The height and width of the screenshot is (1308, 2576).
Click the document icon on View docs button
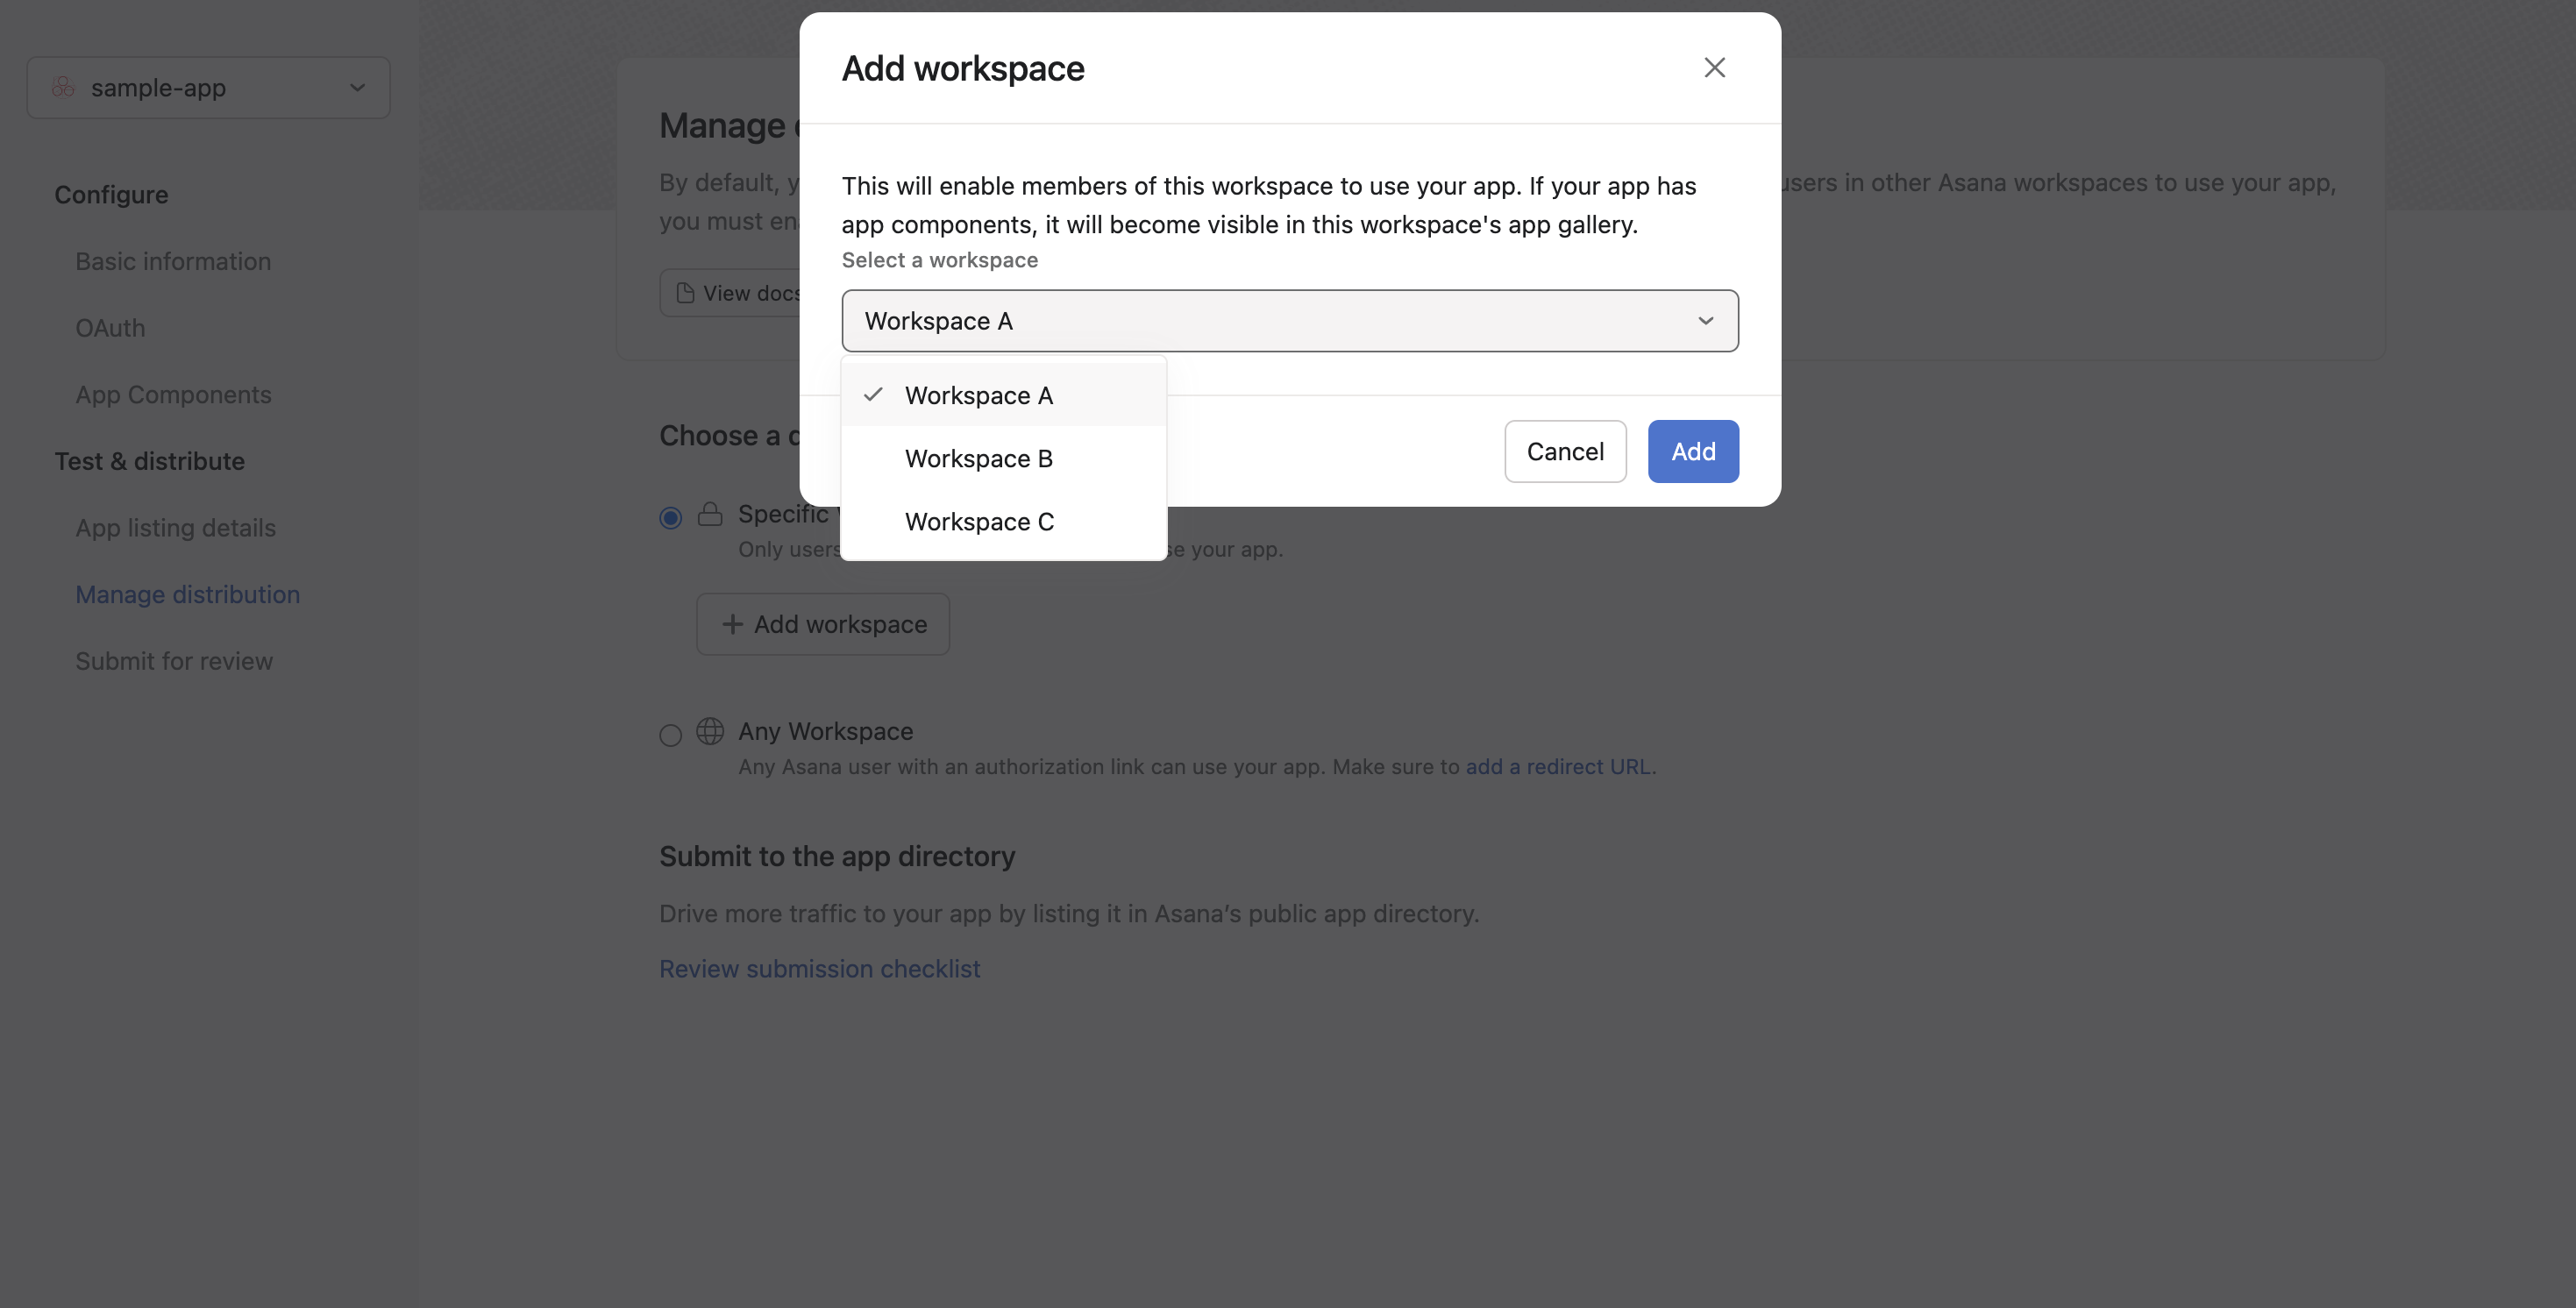685,293
